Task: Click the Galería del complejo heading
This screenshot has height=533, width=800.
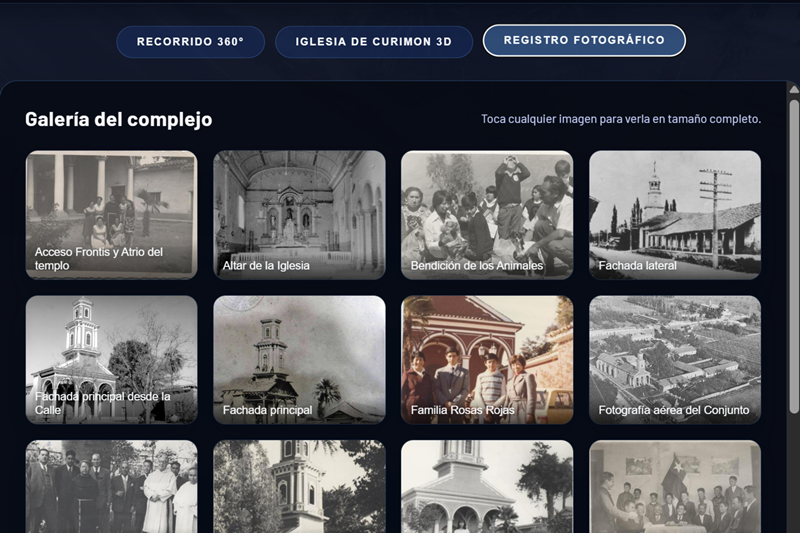Action: point(118,119)
